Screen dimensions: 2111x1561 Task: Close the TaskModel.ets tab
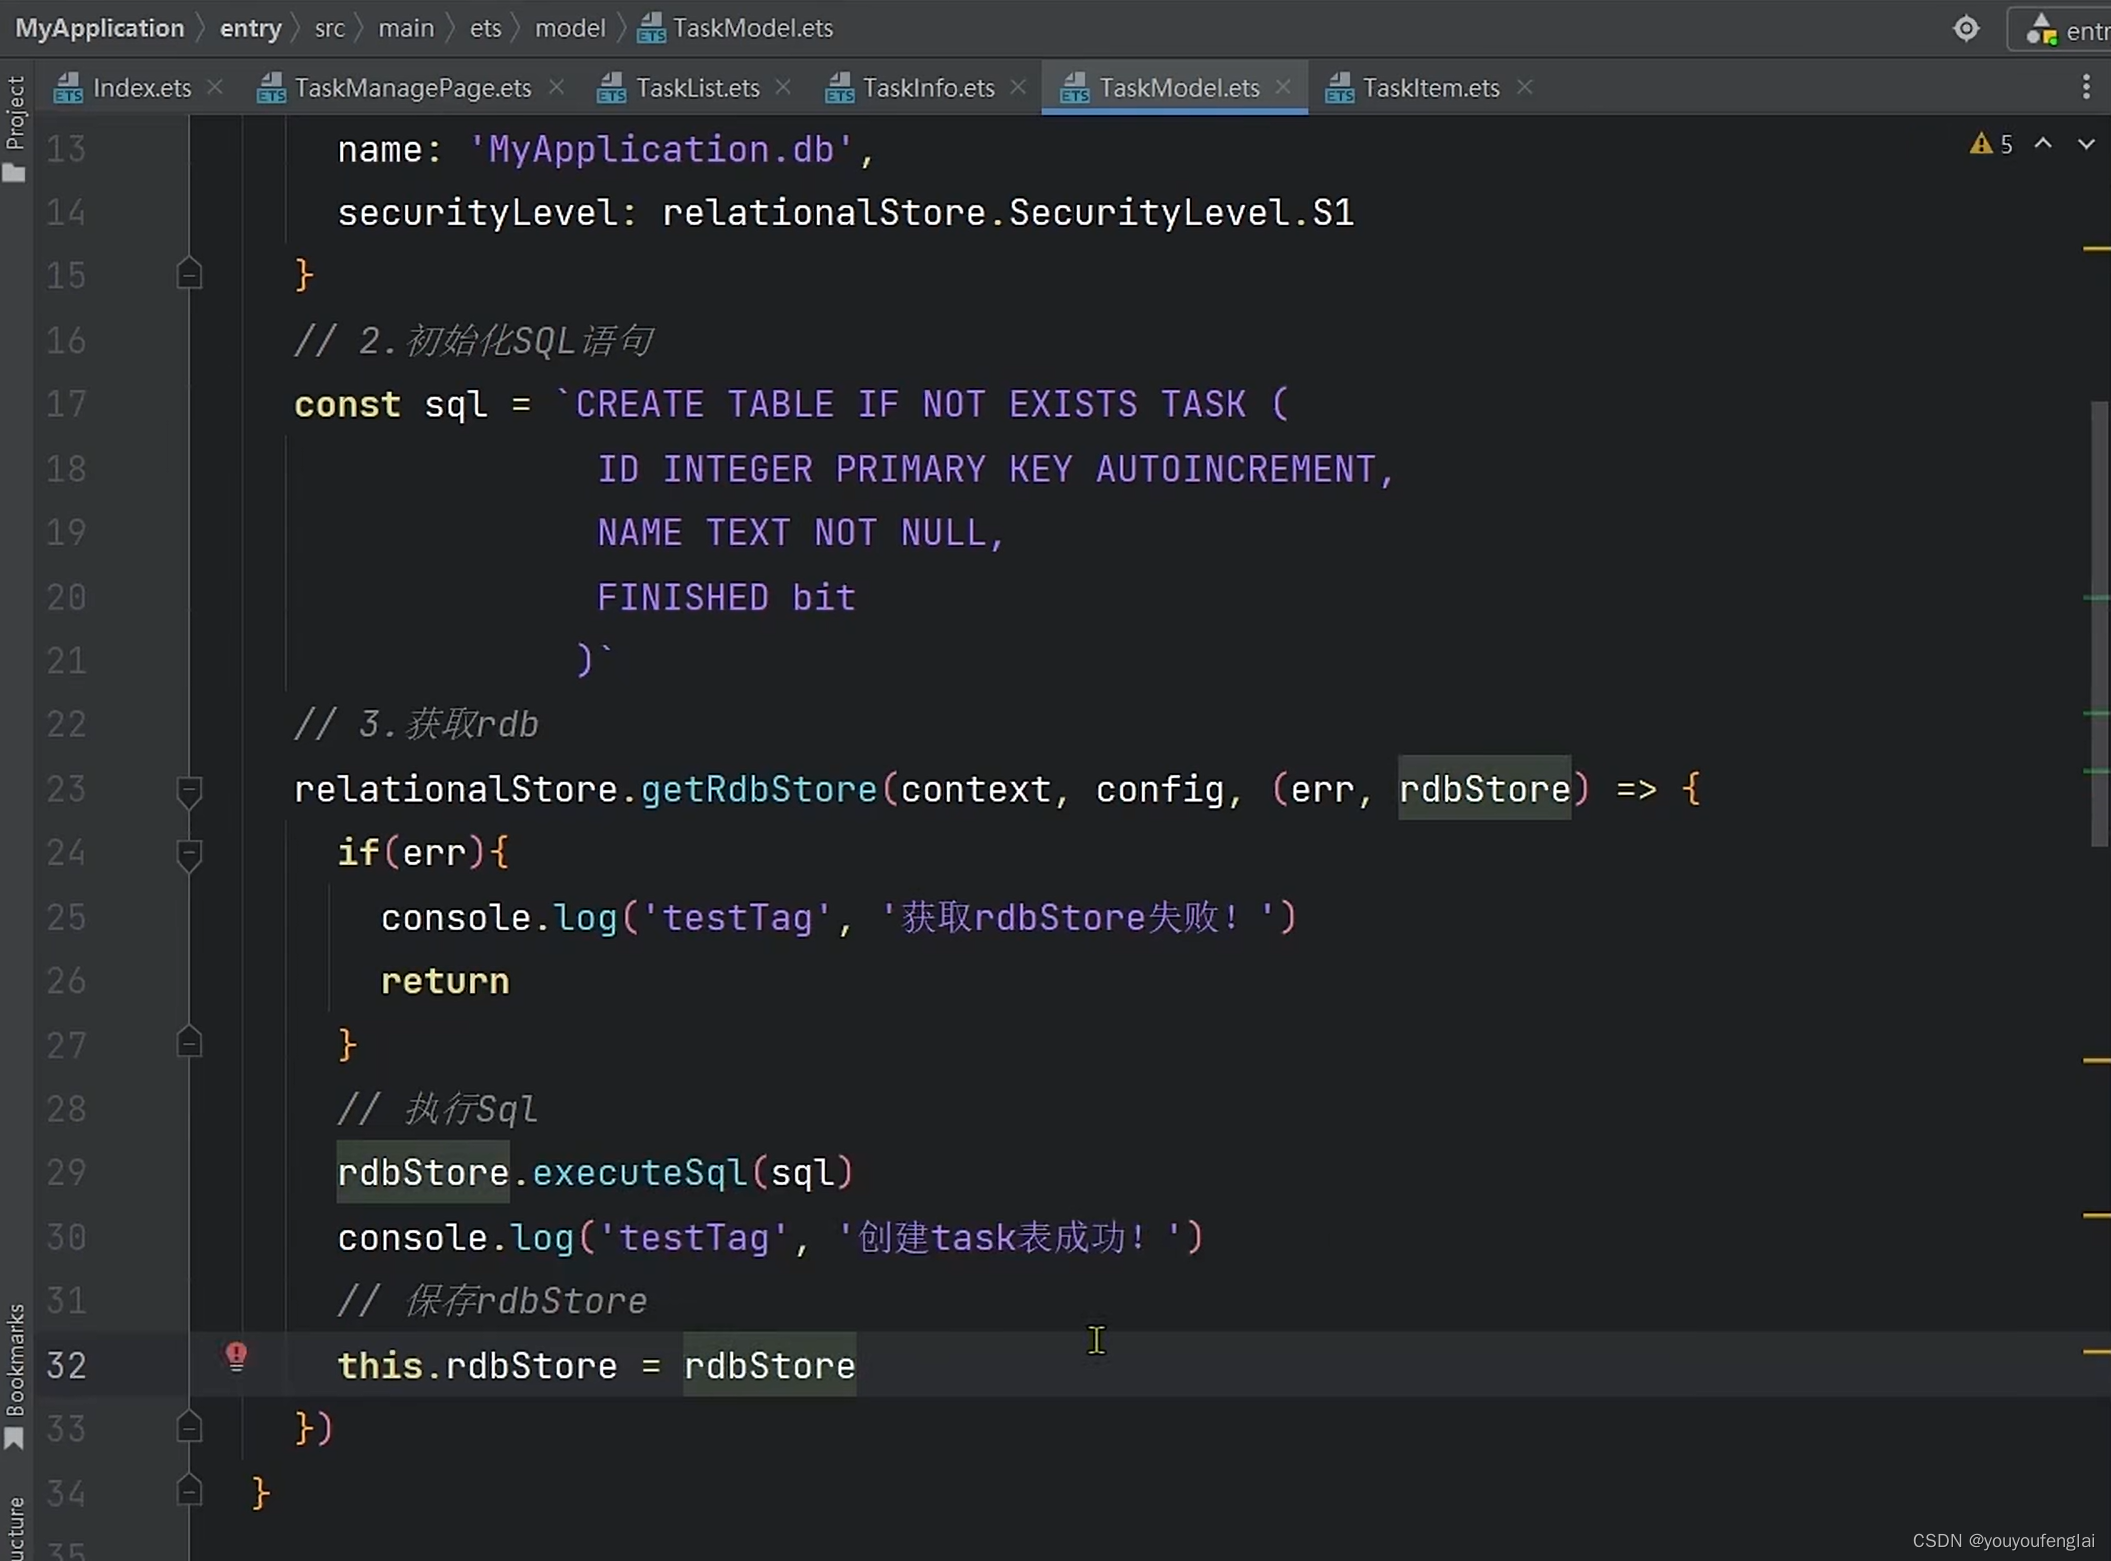point(1283,88)
